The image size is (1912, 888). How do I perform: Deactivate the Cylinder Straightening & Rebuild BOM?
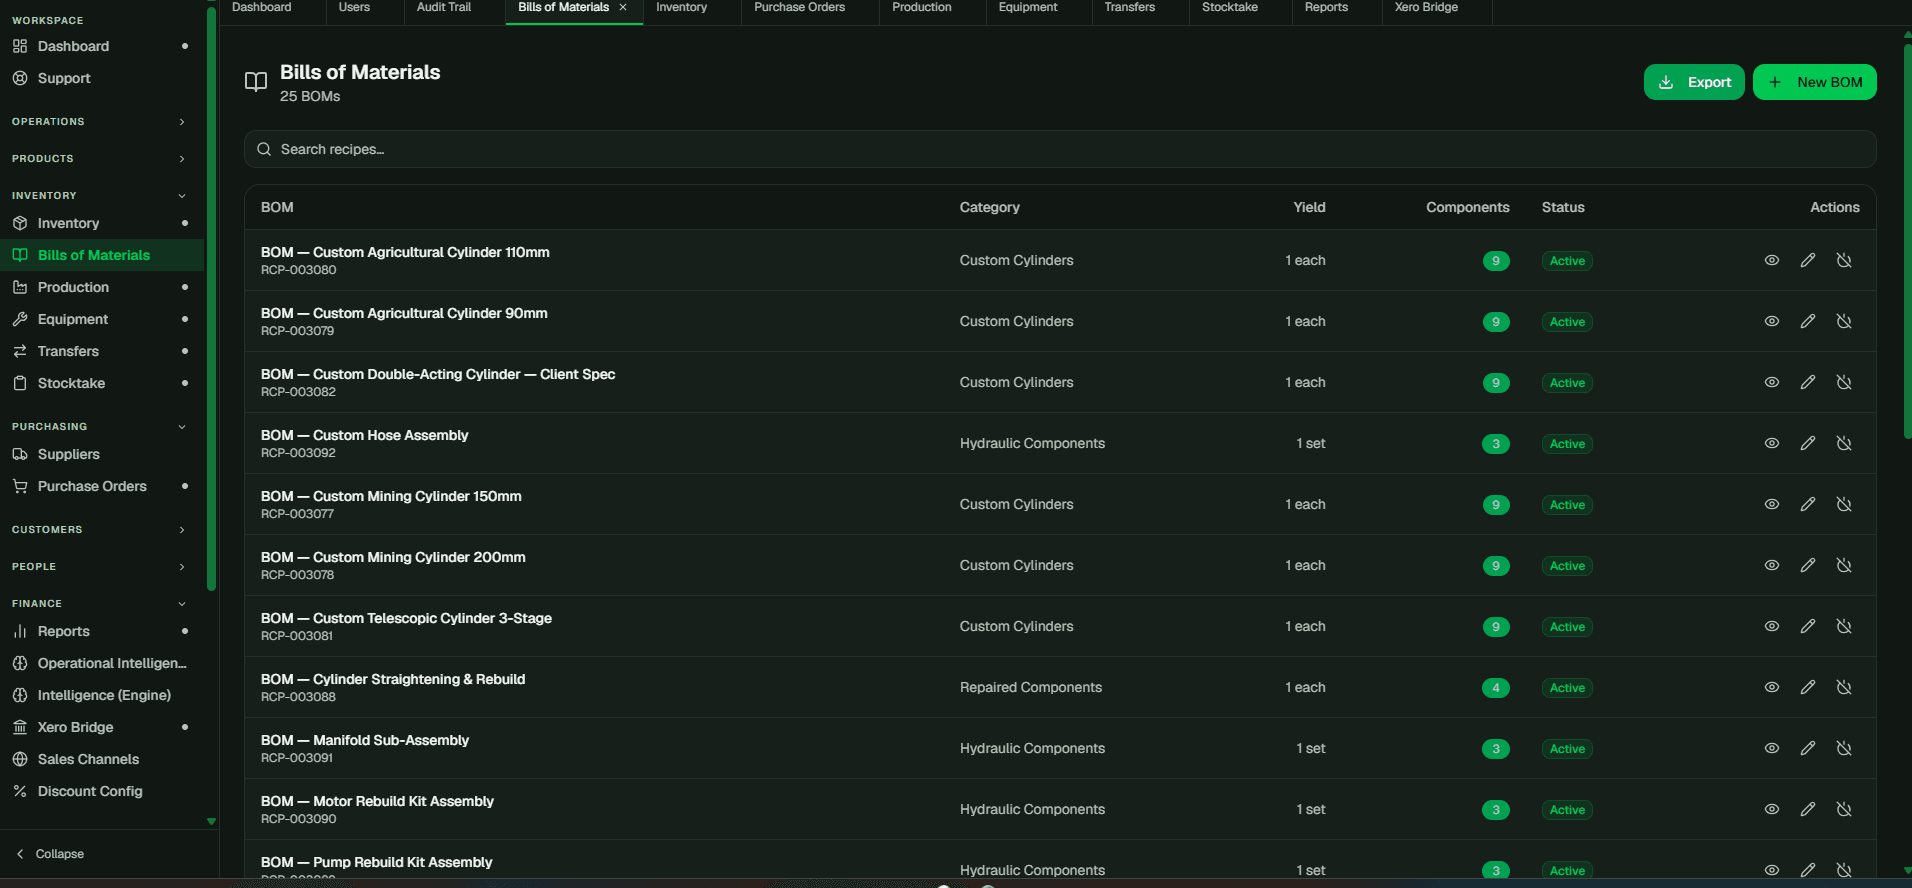point(1844,687)
